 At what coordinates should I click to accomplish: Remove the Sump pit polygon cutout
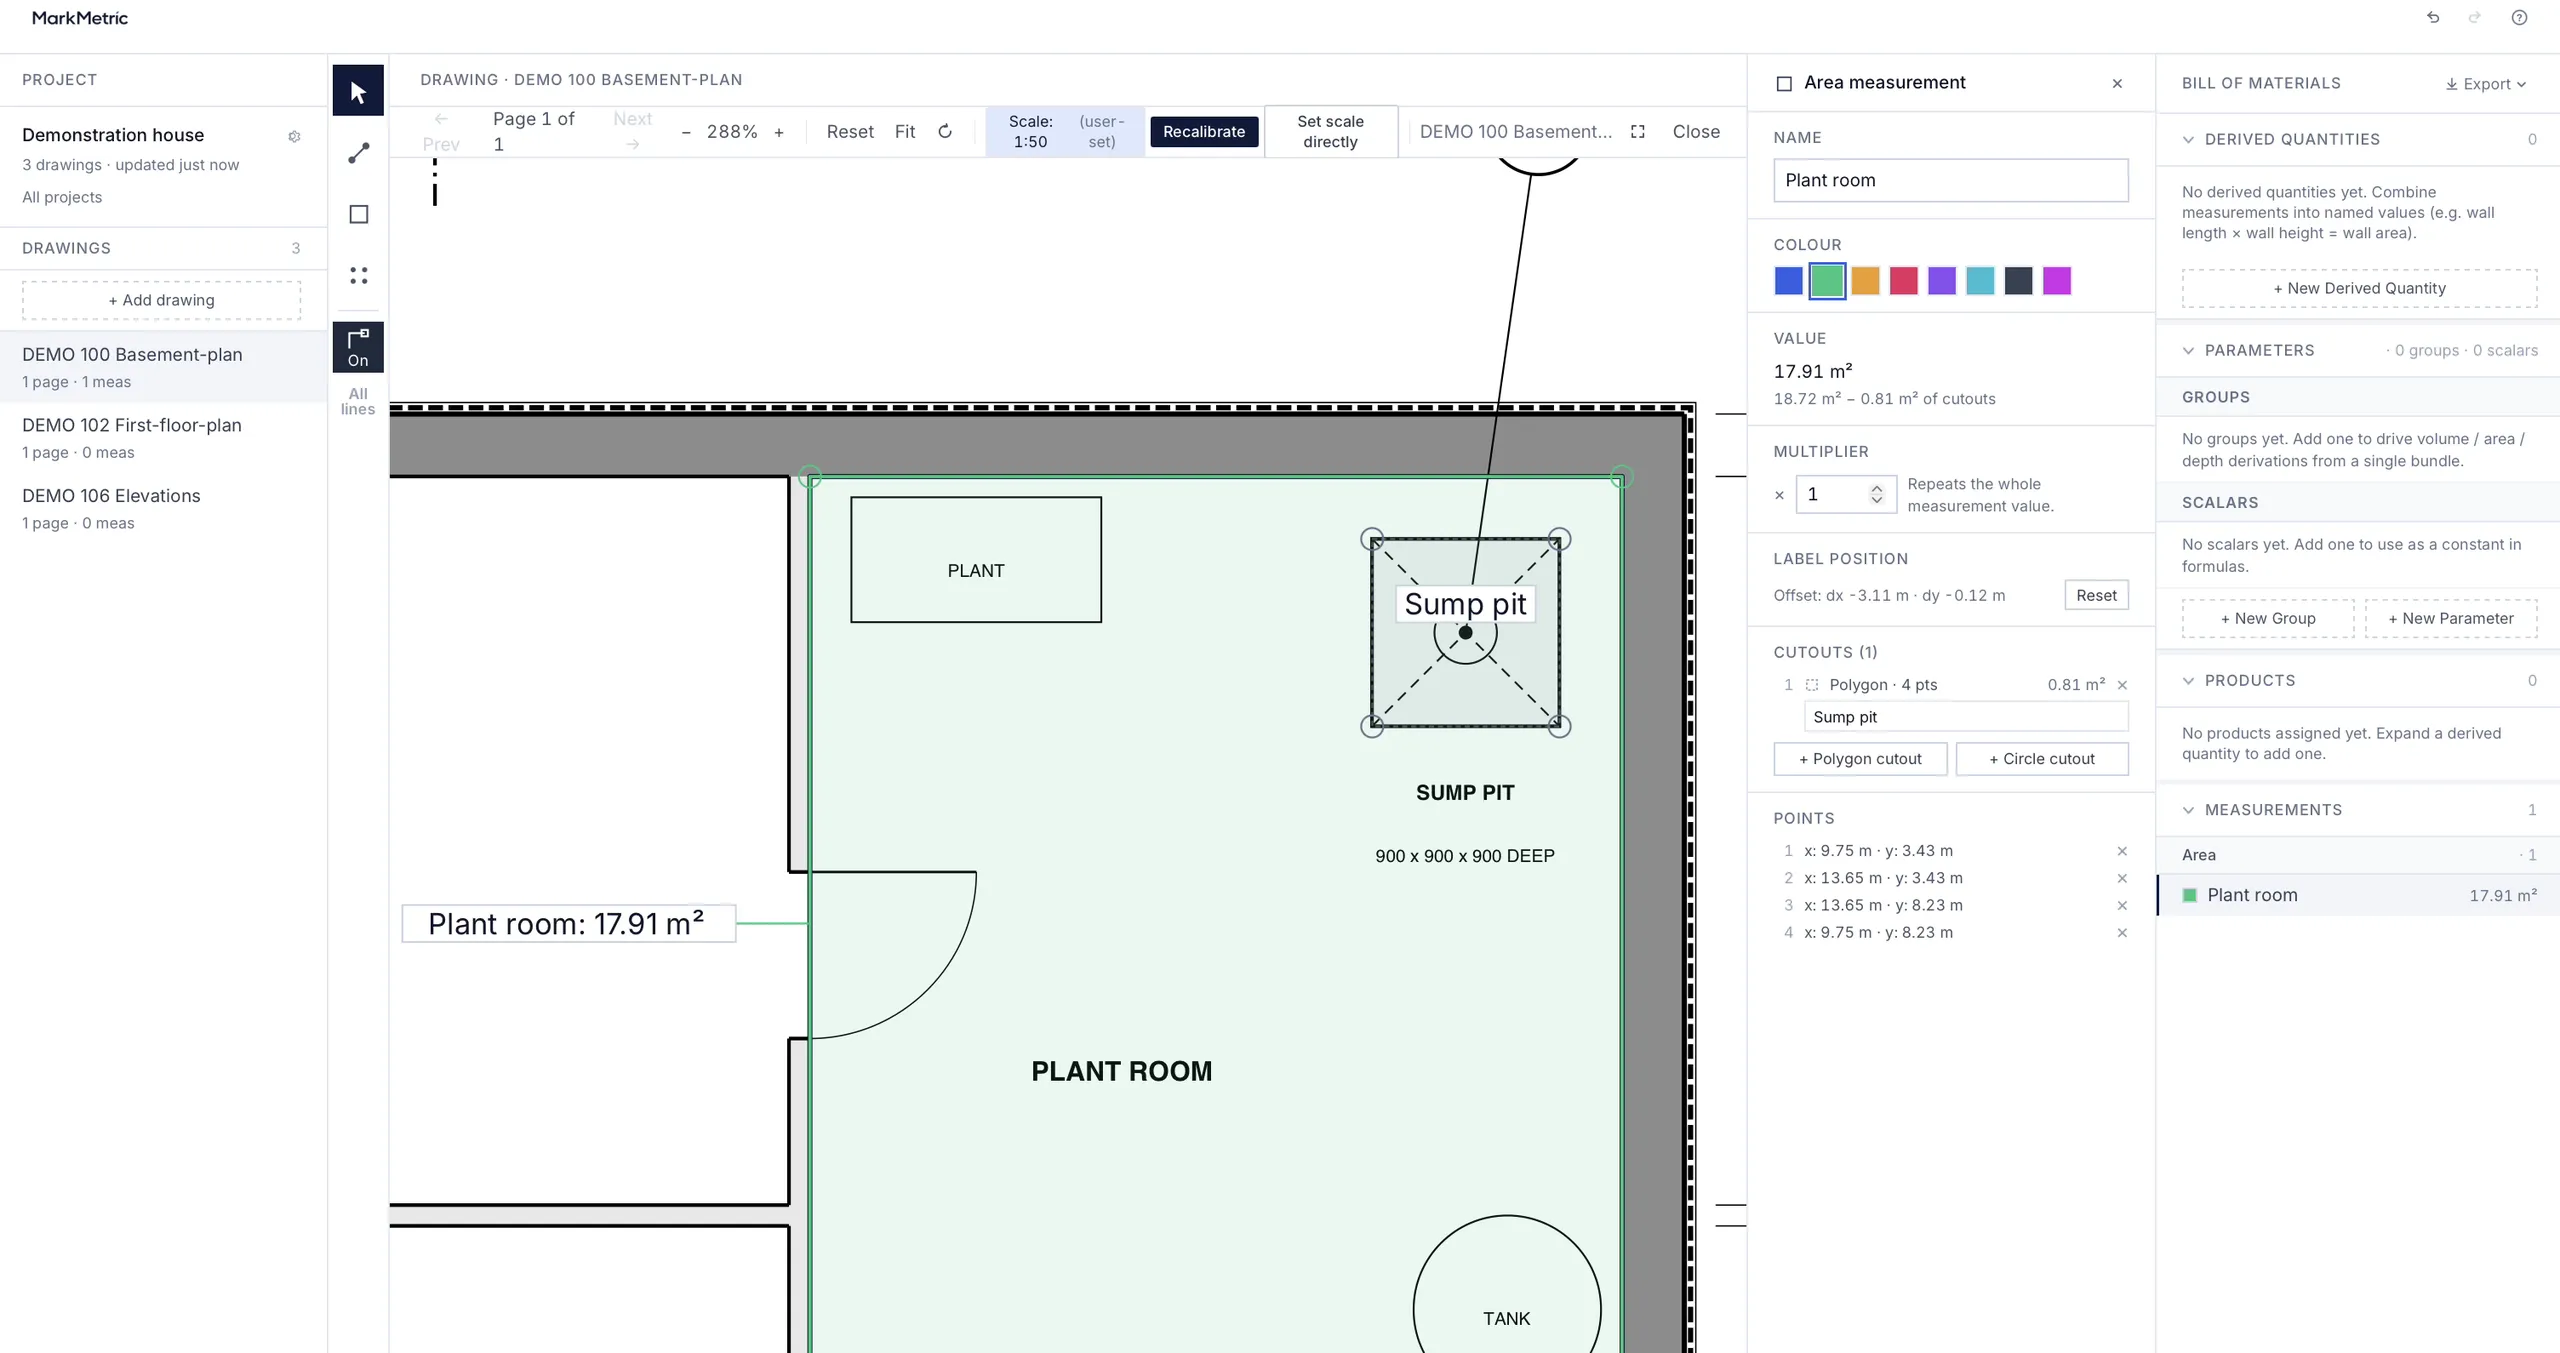click(2122, 685)
